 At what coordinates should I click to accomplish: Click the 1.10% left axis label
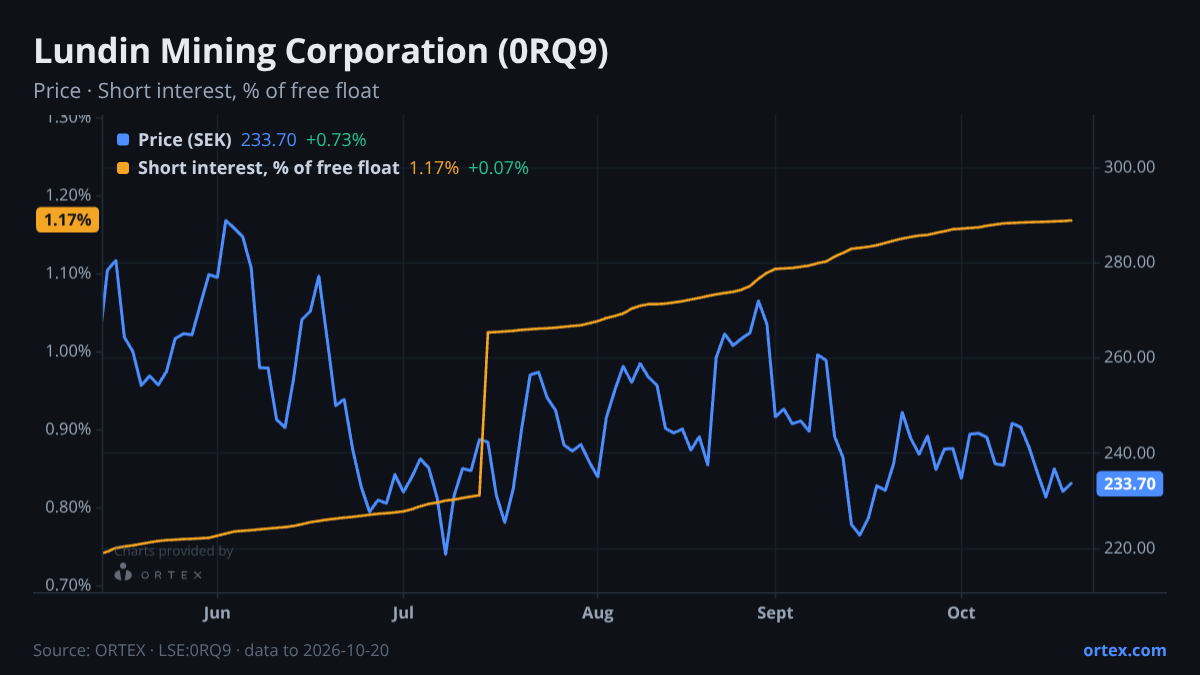point(69,273)
